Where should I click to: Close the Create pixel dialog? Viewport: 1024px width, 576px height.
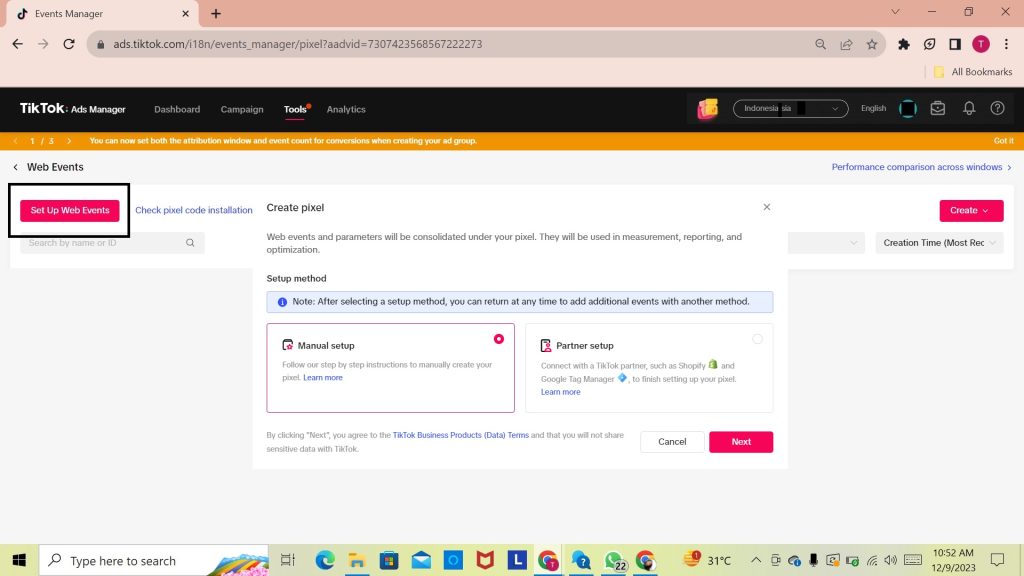767,207
